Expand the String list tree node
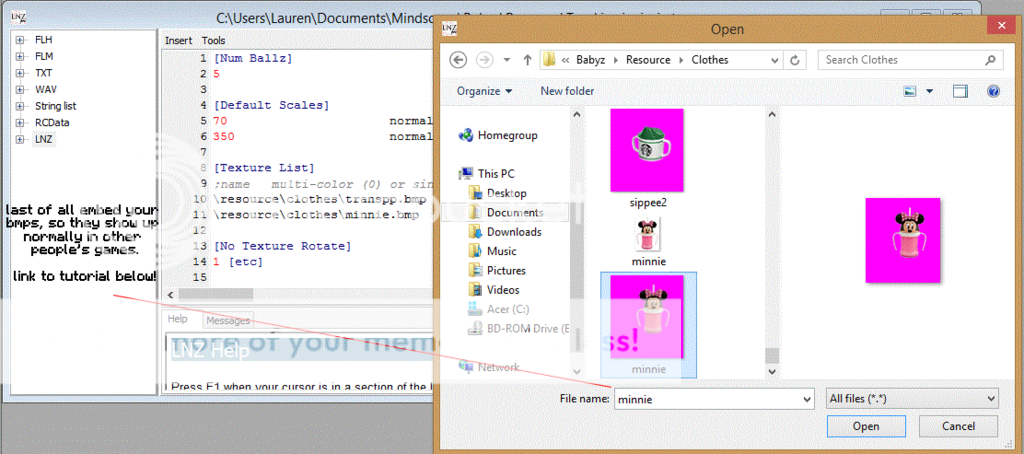Viewport: 1024px width, 454px height. (20, 106)
